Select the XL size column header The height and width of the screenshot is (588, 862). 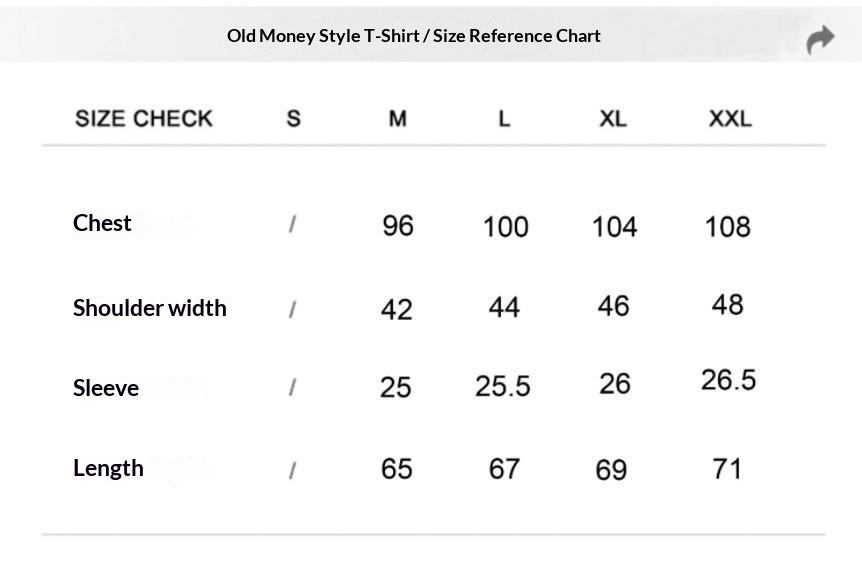[613, 119]
